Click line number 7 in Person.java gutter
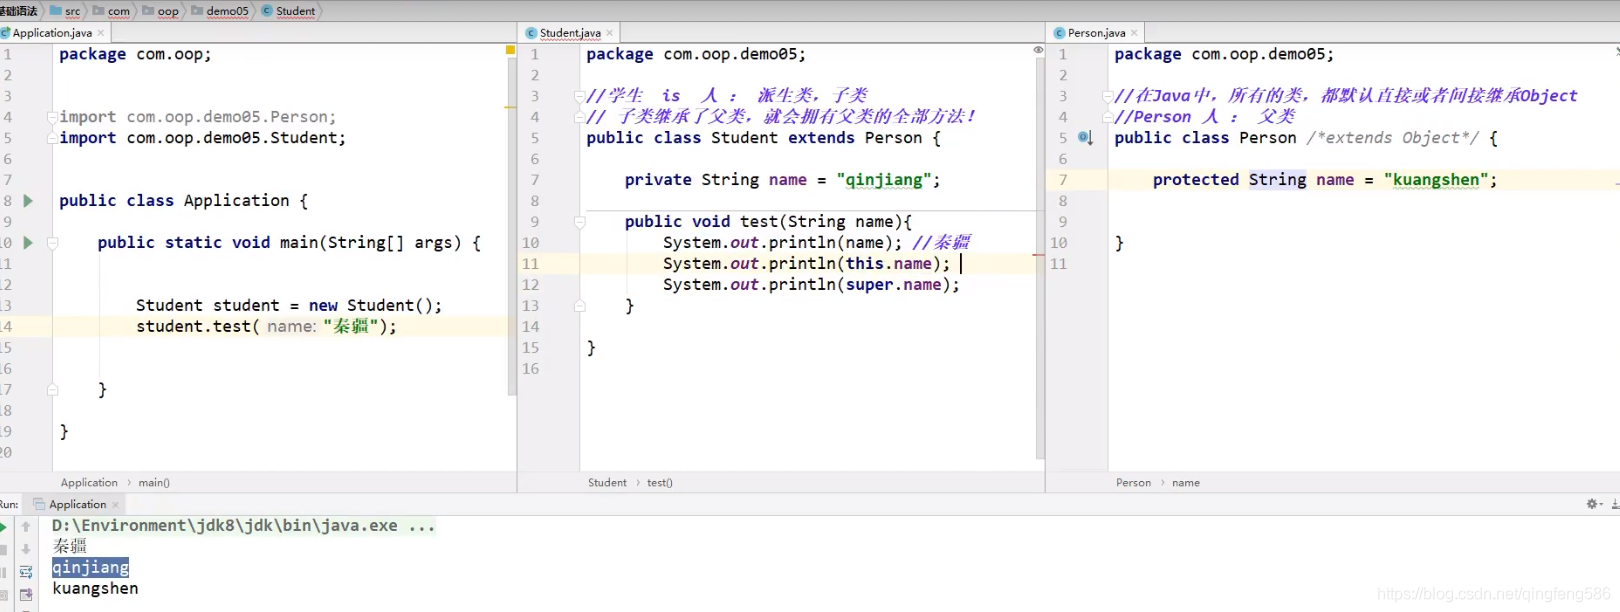This screenshot has height=612, width=1620. pos(1063,180)
